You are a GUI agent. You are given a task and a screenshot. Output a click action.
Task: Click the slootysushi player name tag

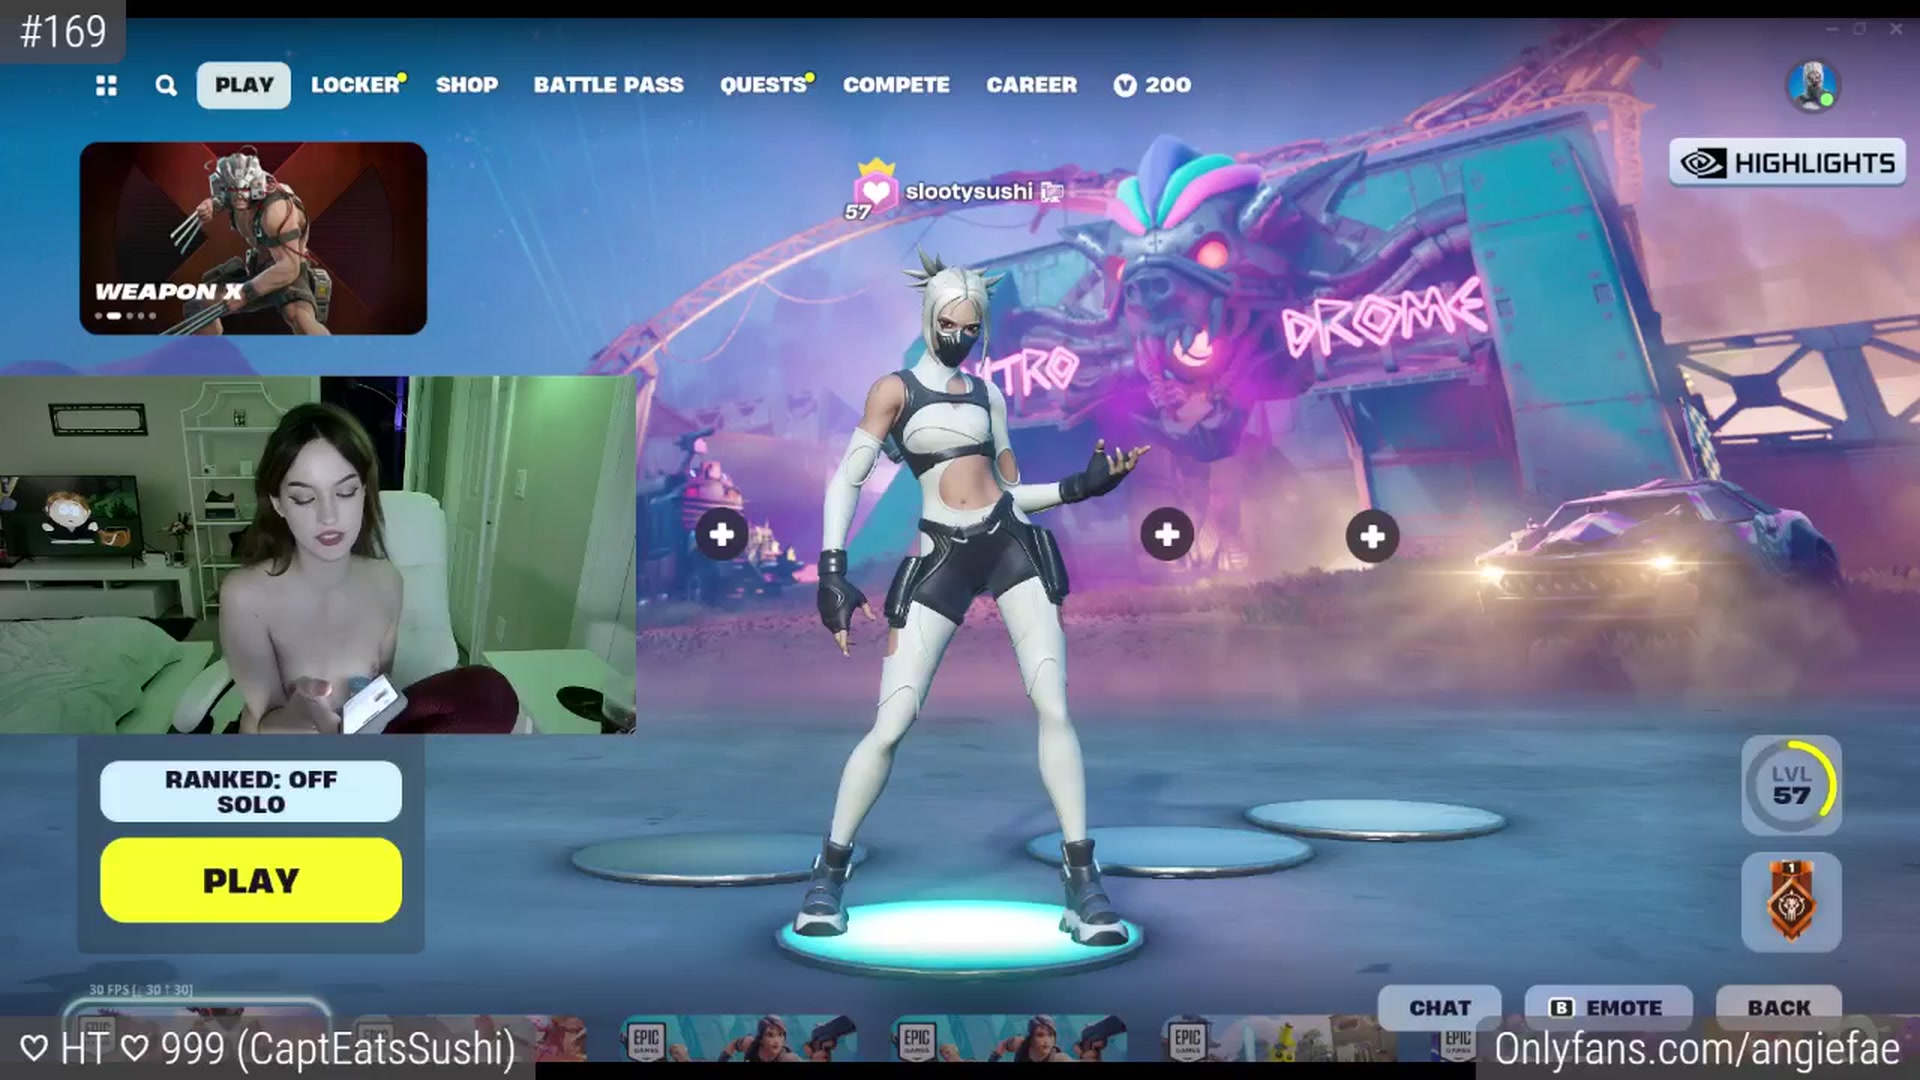coord(969,191)
